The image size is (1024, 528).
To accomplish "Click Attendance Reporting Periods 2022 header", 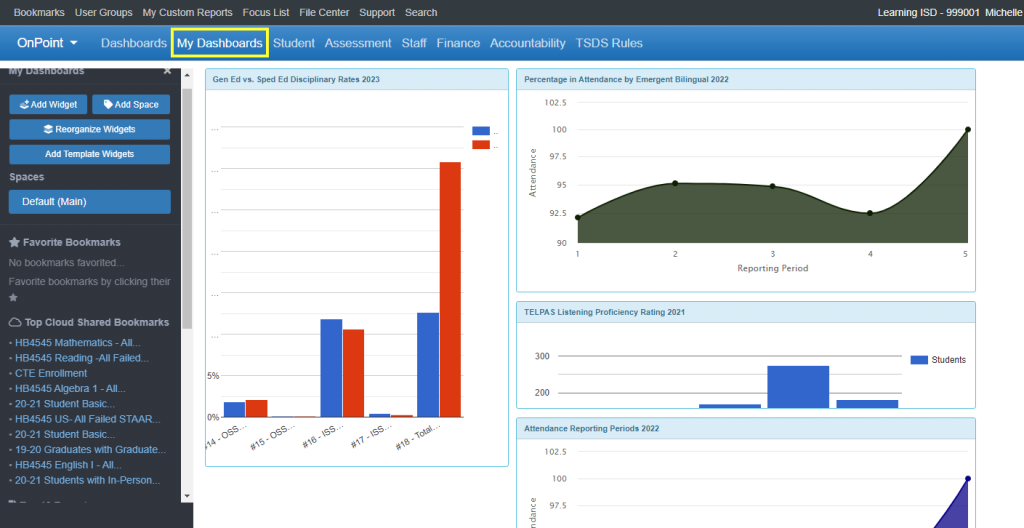I will [746, 429].
